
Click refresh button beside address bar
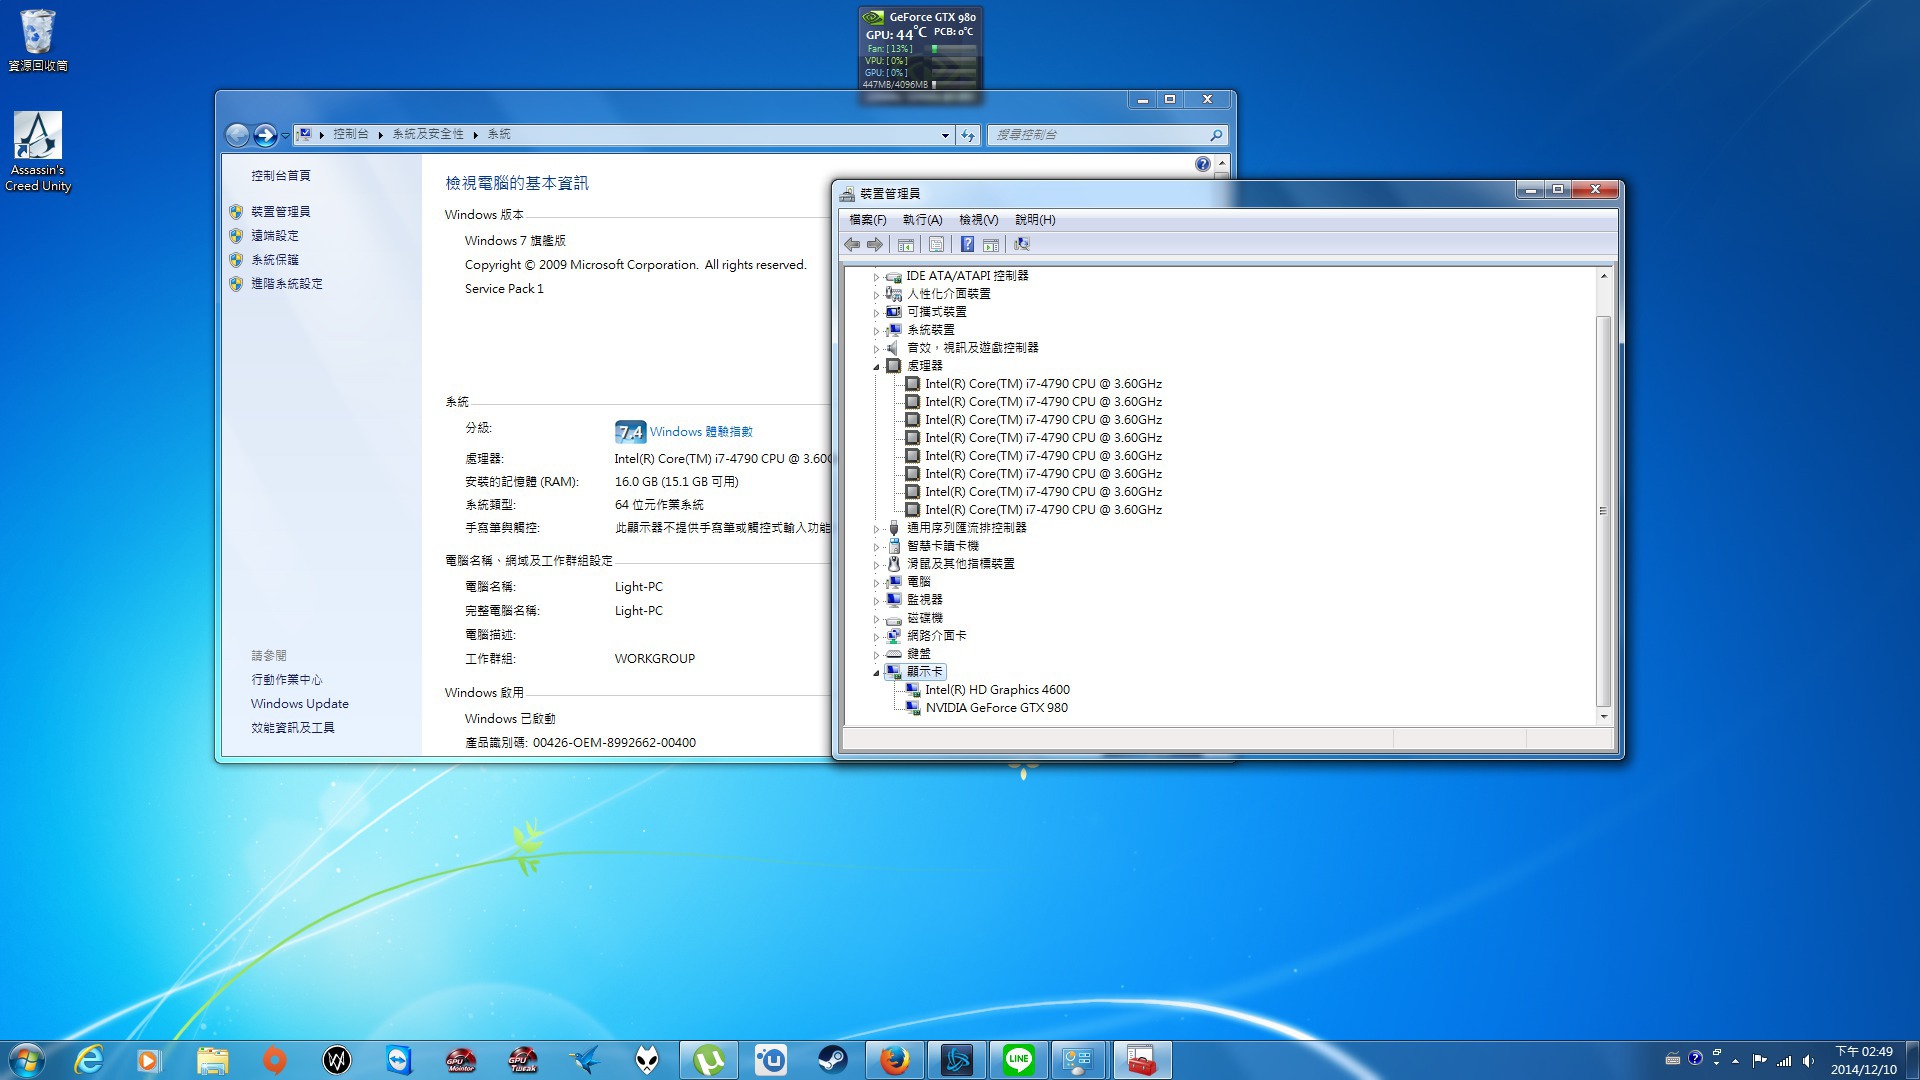pos(968,135)
